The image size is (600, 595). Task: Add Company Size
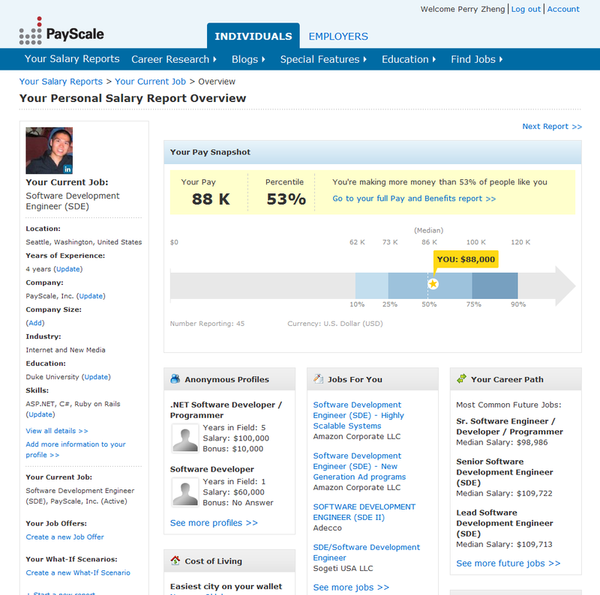tap(35, 323)
